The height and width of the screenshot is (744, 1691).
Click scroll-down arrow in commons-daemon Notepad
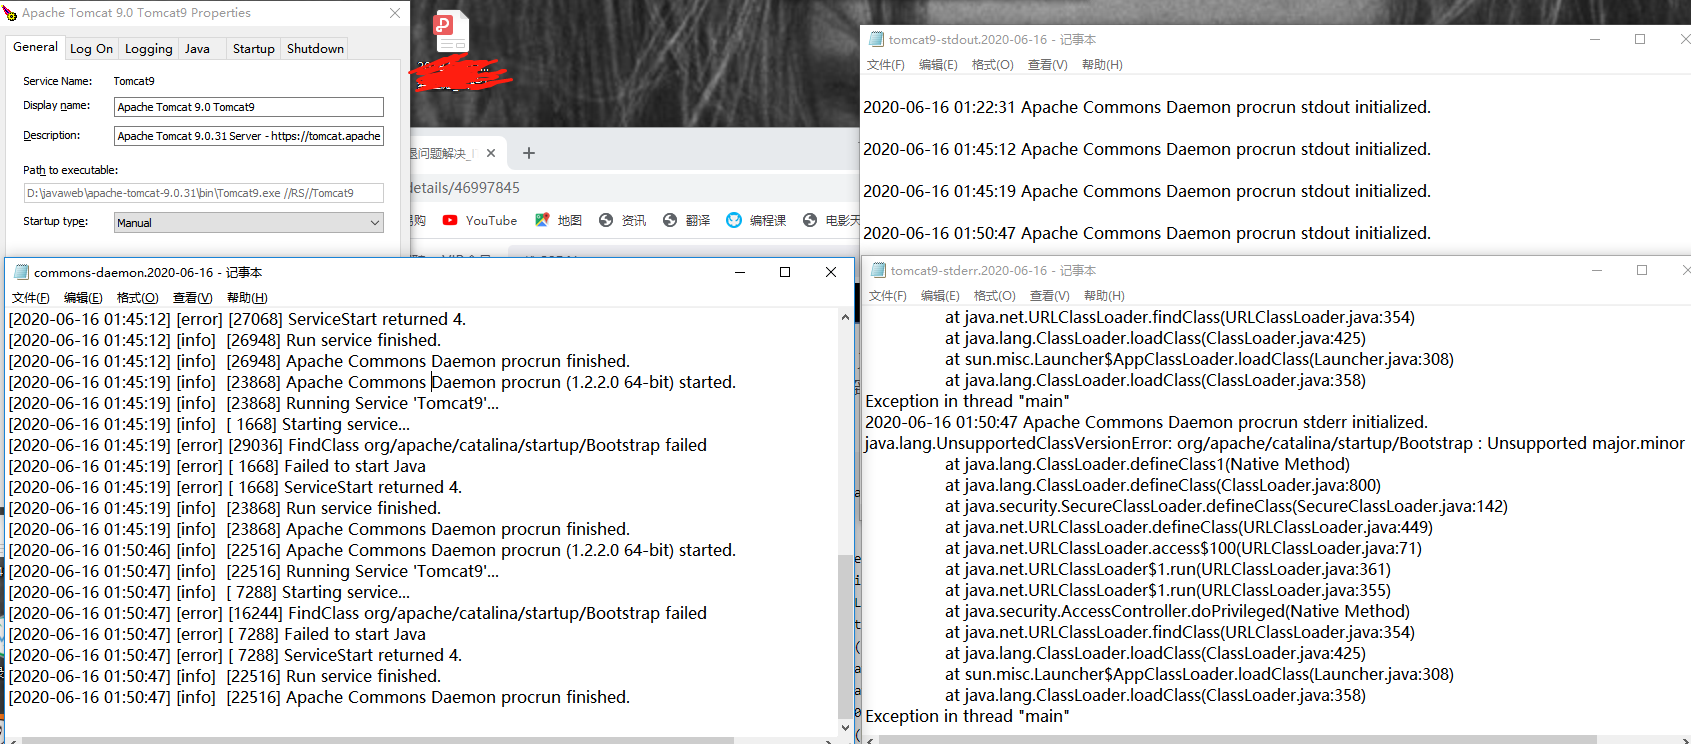click(x=845, y=728)
